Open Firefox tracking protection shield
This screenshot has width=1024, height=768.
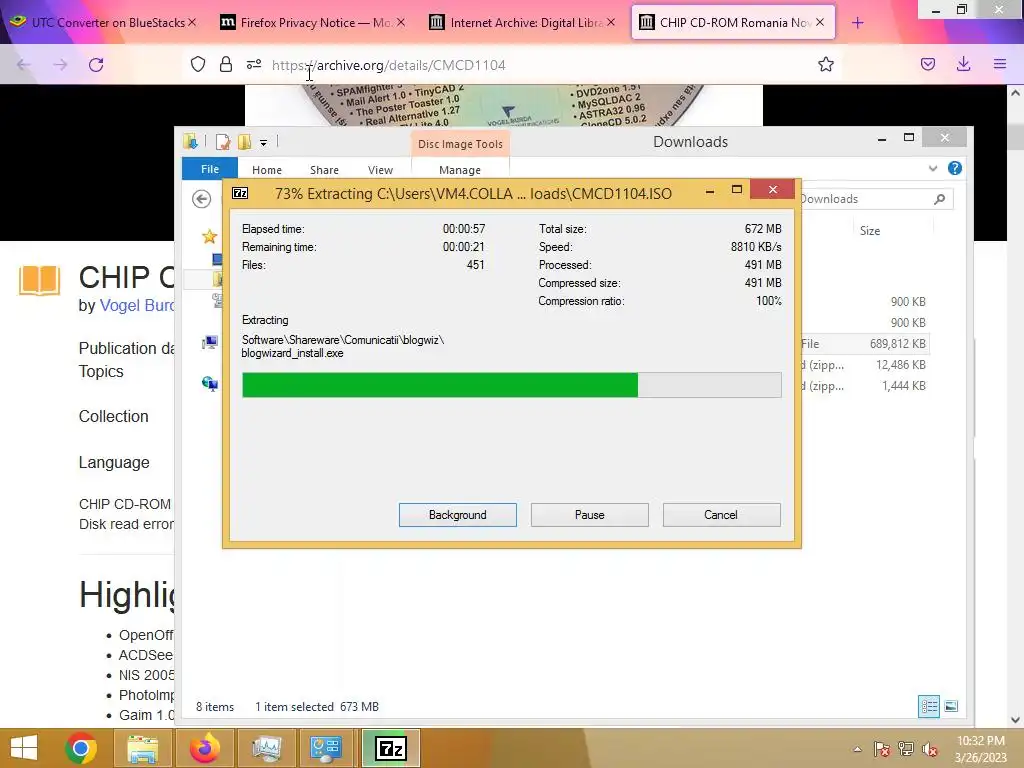198,64
